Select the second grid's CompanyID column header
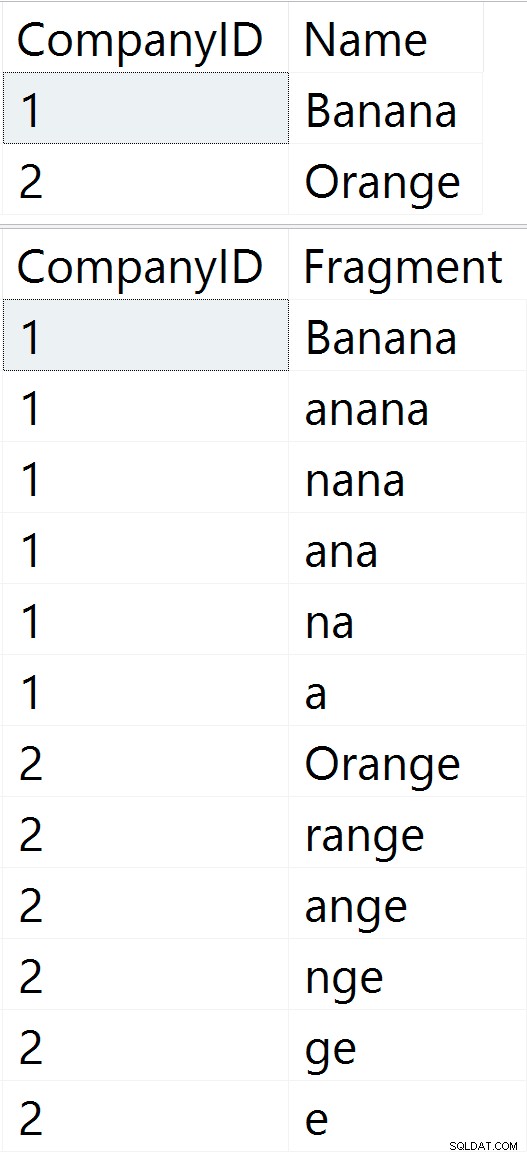The height and width of the screenshot is (1156, 527). click(x=145, y=265)
